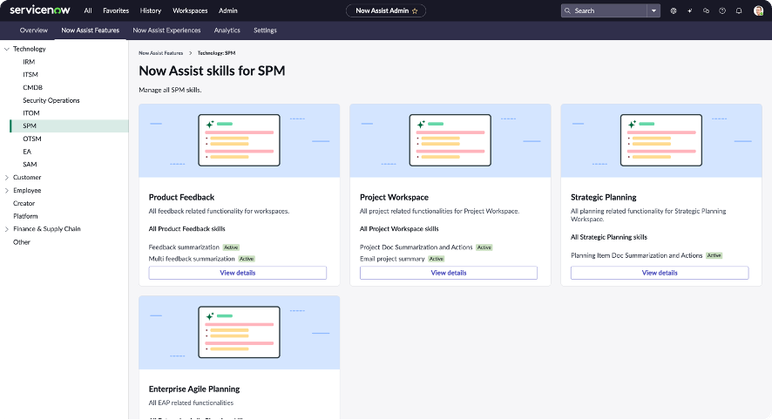This screenshot has height=420, width=772.
Task: Open the chat bubbles icon
Action: pos(706,11)
